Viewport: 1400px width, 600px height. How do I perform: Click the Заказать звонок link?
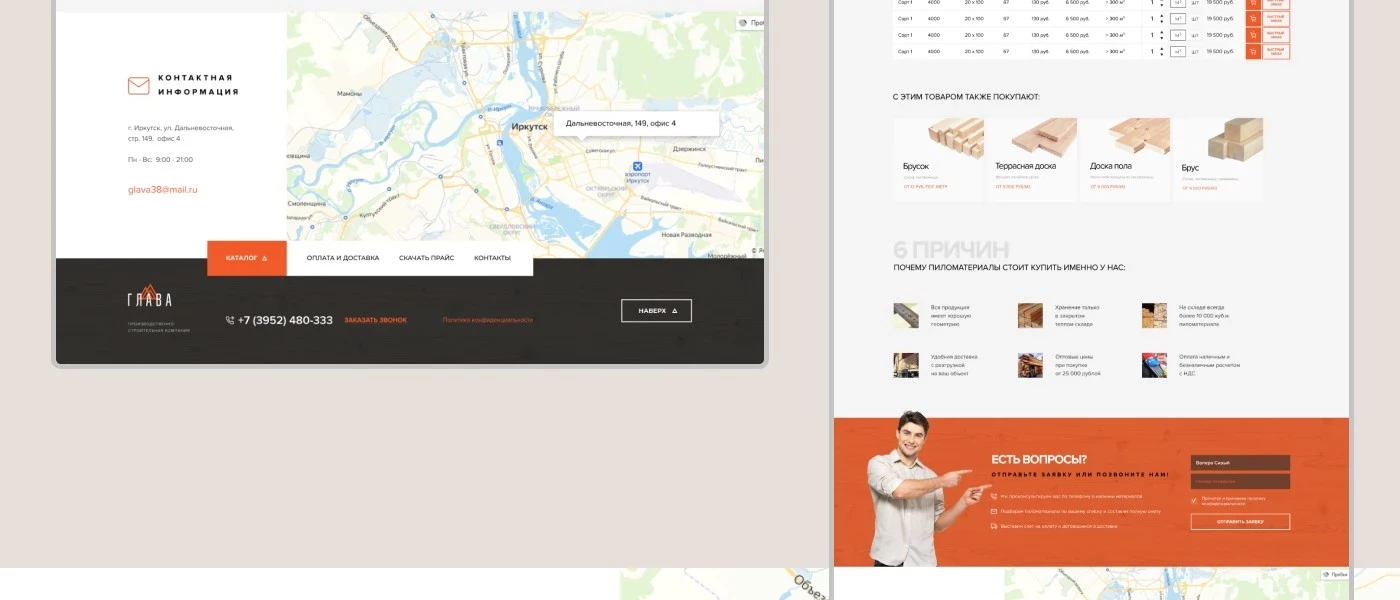375,320
